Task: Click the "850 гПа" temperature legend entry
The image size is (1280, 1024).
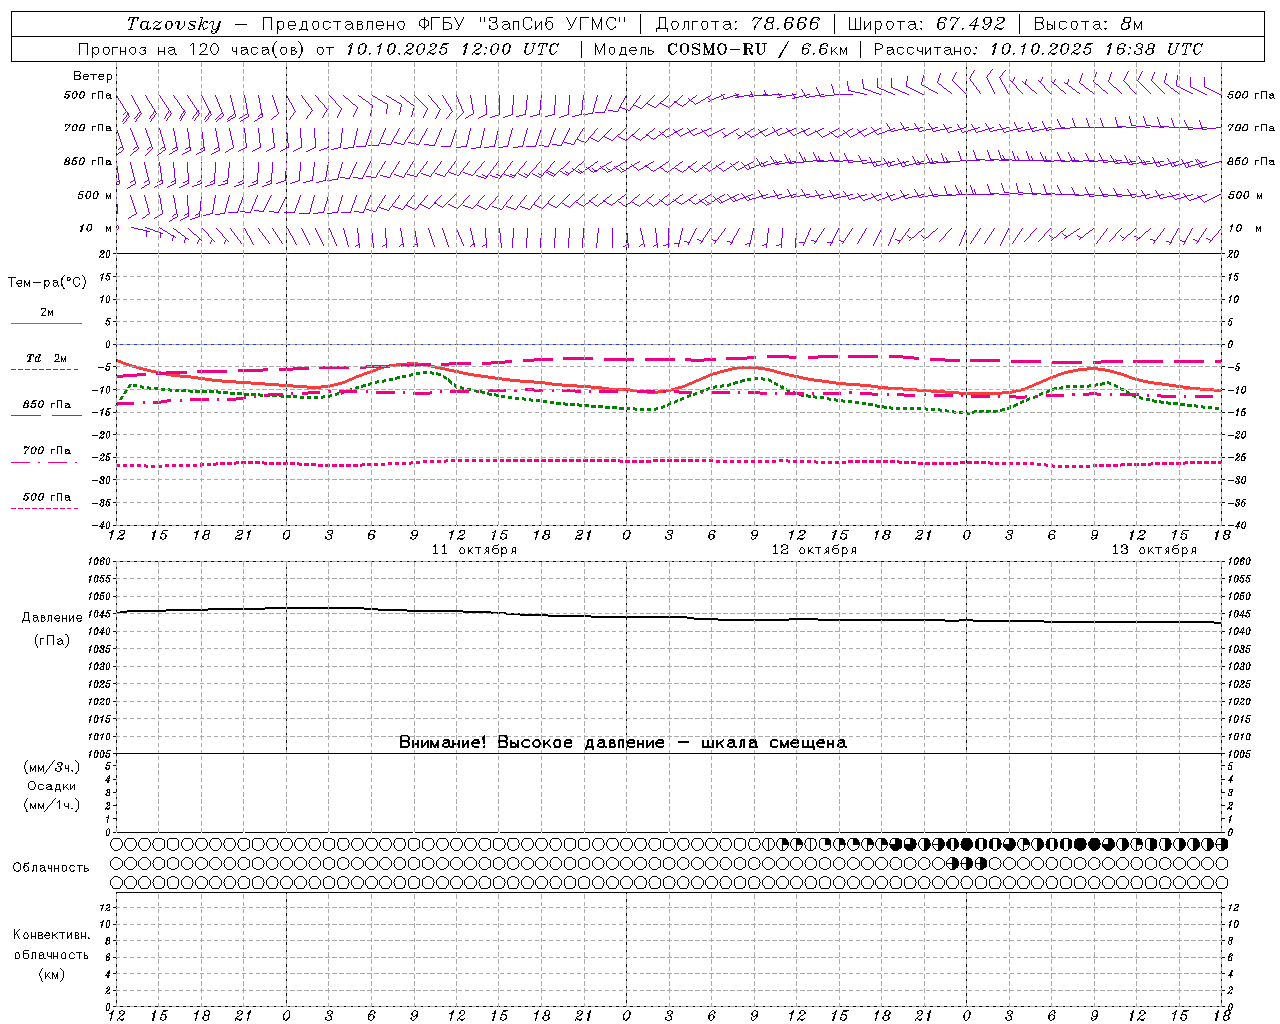Action: pyautogui.click(x=47, y=405)
